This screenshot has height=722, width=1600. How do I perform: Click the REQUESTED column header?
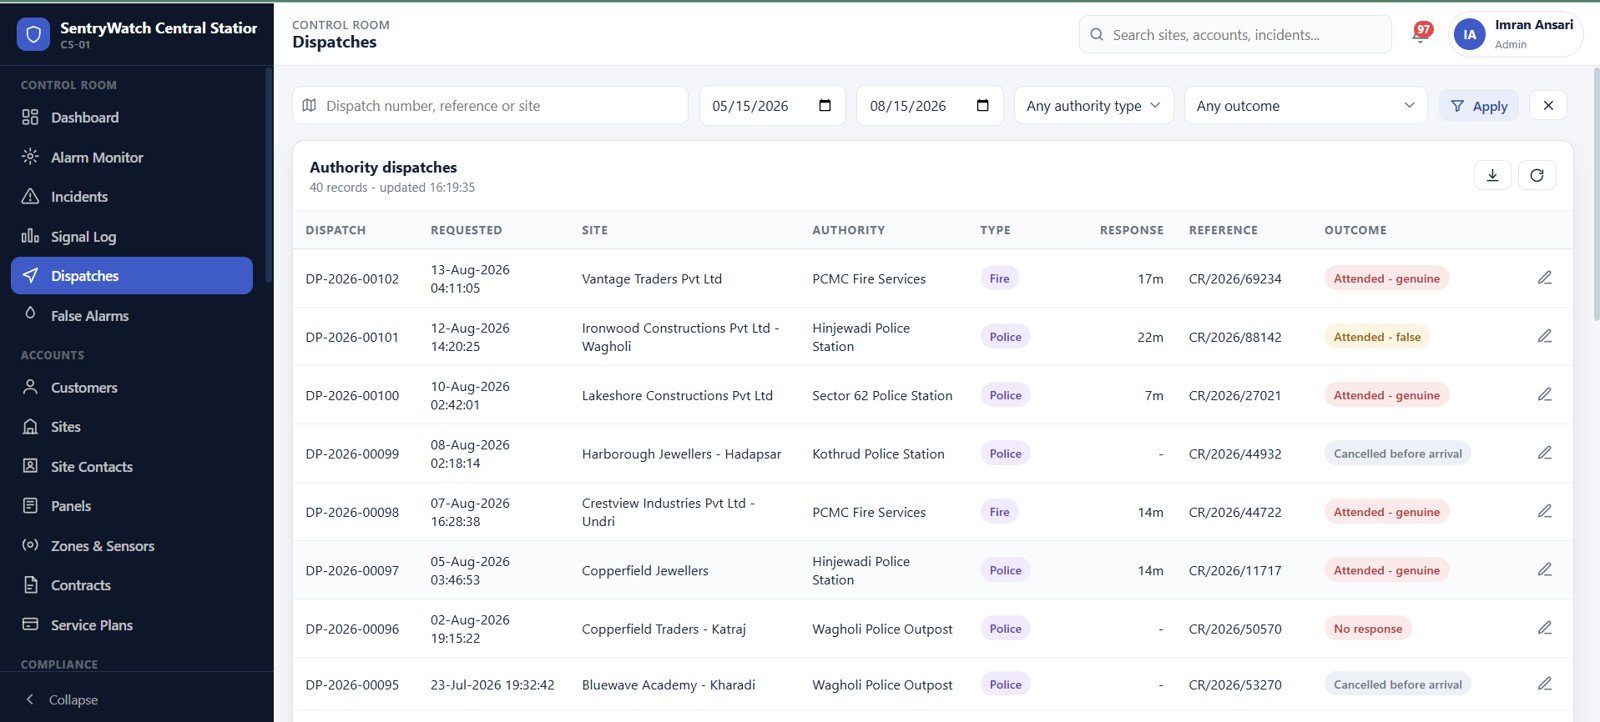coord(466,230)
